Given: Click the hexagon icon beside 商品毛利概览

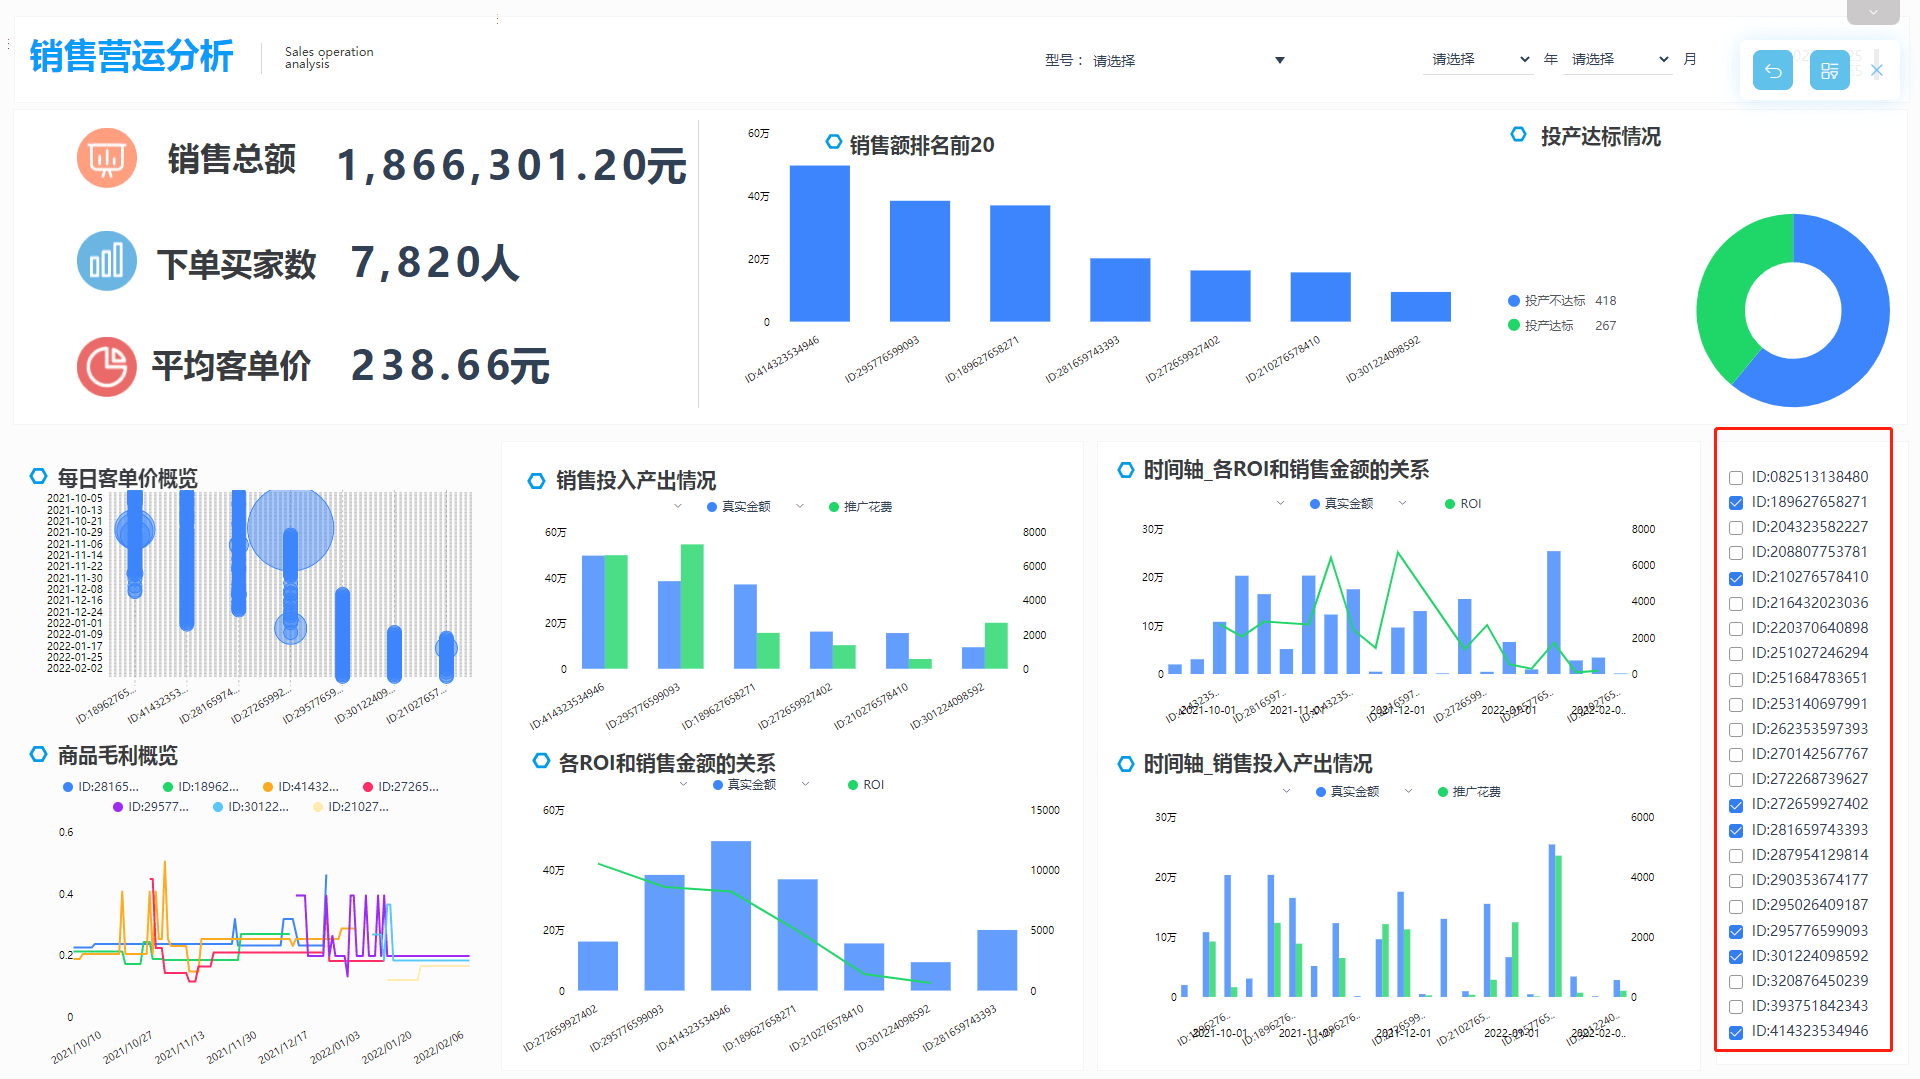Looking at the screenshot, I should [38, 754].
